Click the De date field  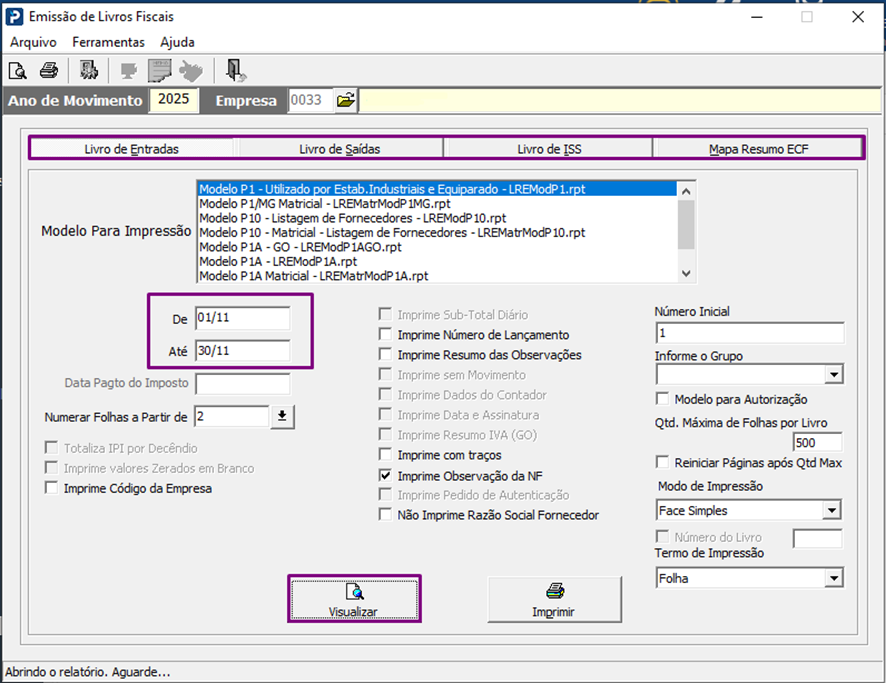pos(243,318)
